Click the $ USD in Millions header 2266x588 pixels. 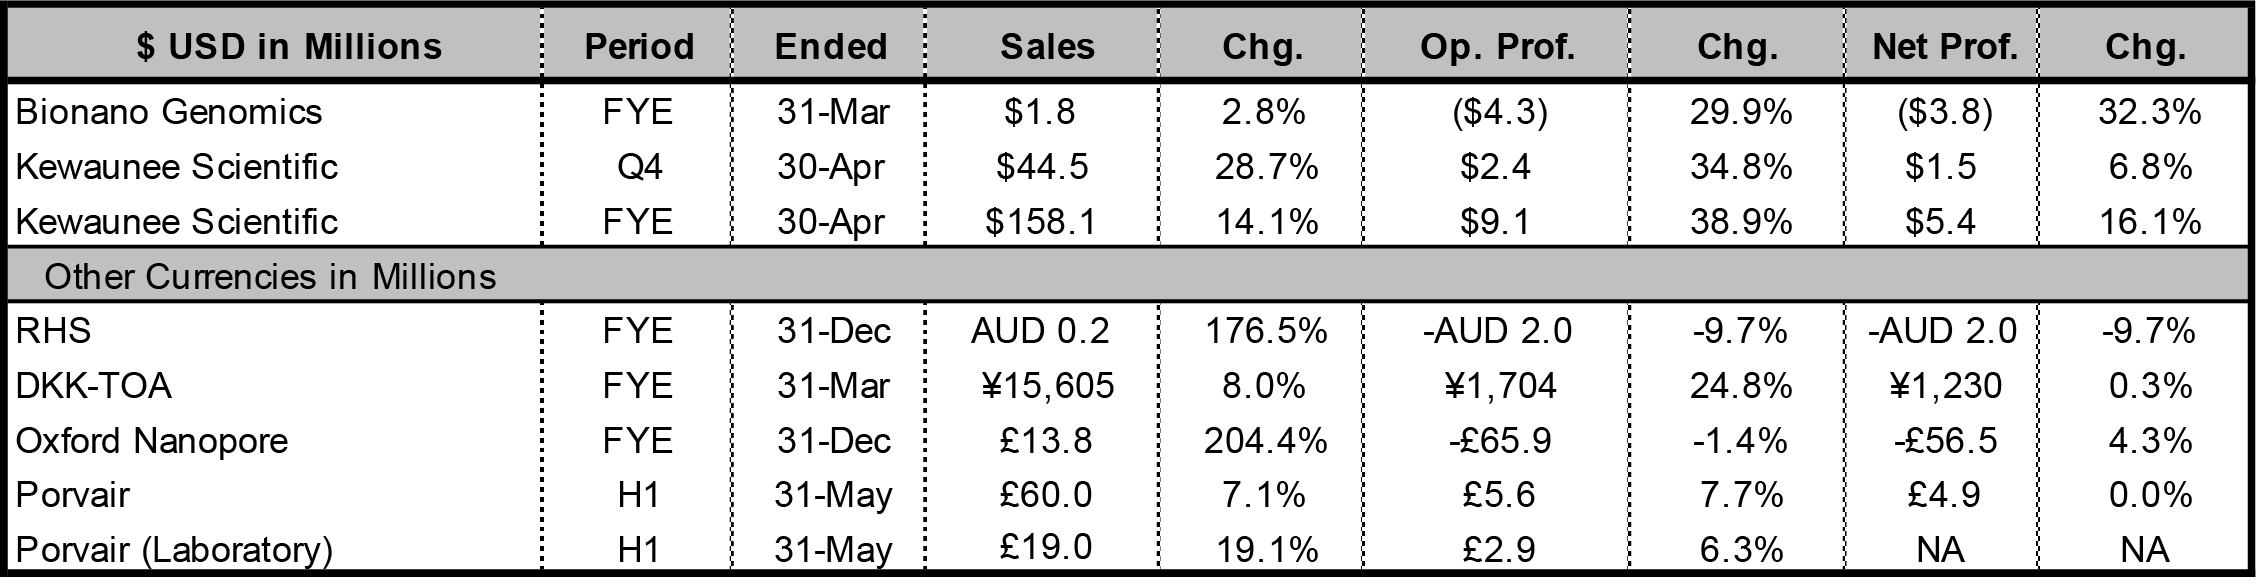tap(289, 46)
